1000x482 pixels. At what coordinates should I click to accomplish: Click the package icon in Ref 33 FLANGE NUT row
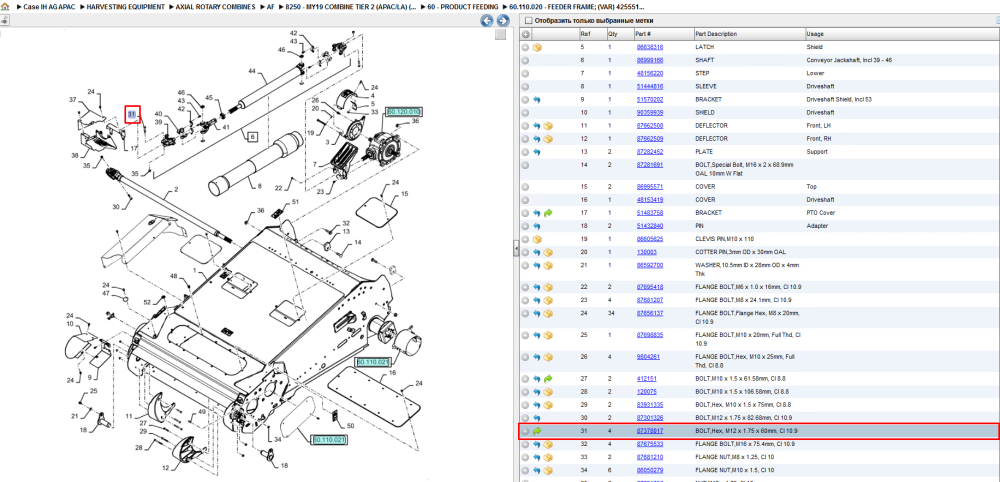point(548,457)
